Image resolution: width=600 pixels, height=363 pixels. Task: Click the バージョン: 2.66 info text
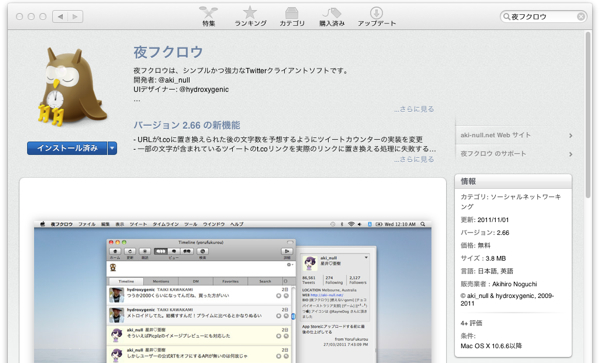pos(485,233)
